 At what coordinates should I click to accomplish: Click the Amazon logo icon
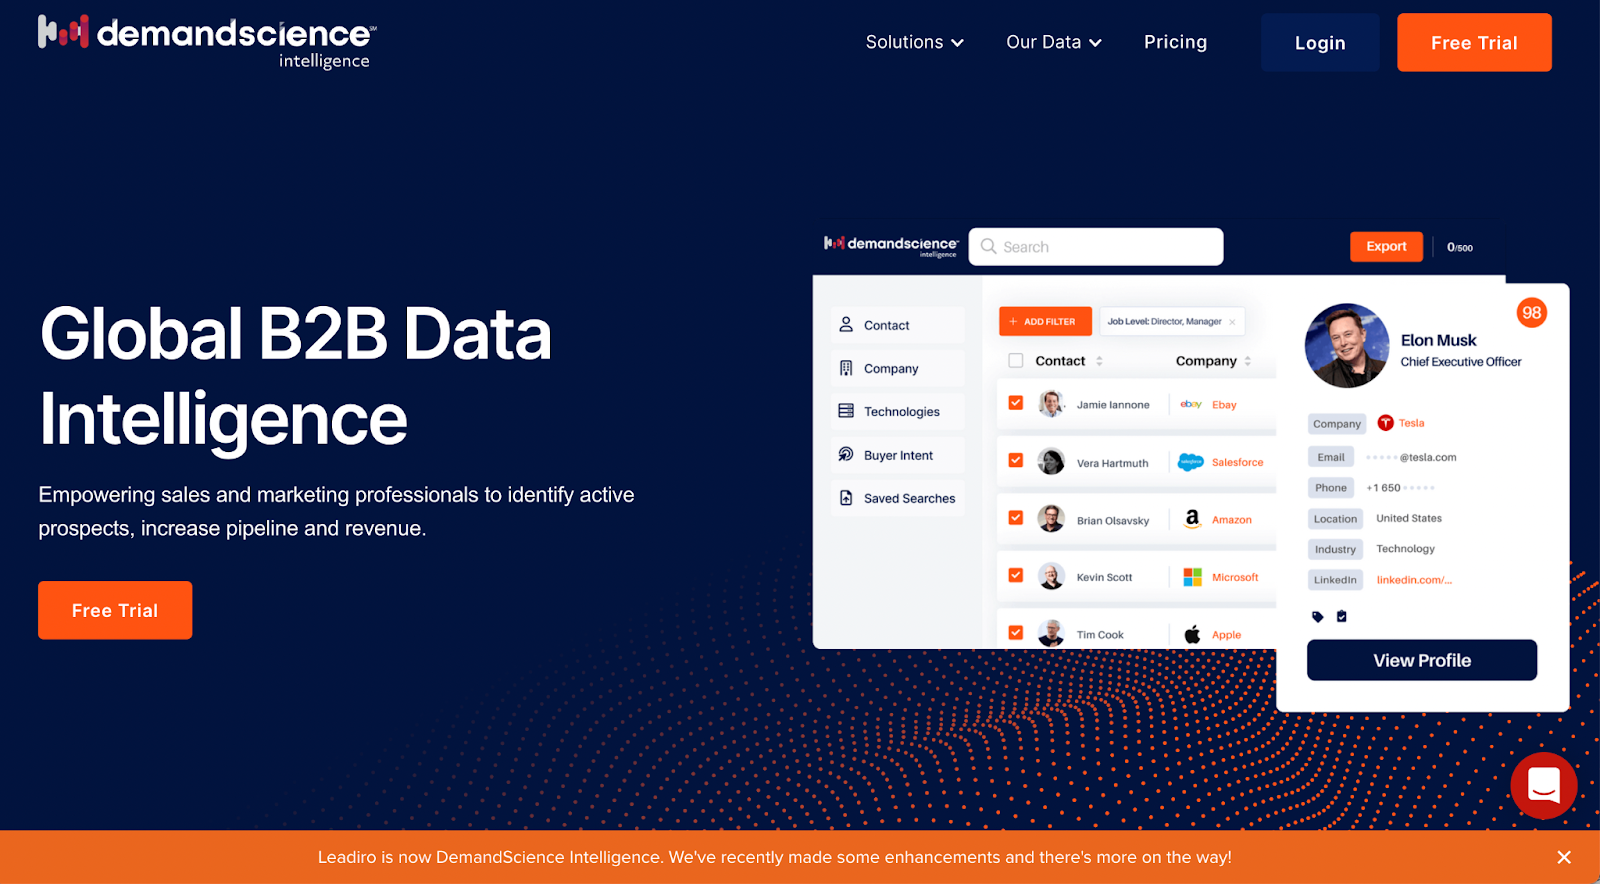click(1192, 519)
